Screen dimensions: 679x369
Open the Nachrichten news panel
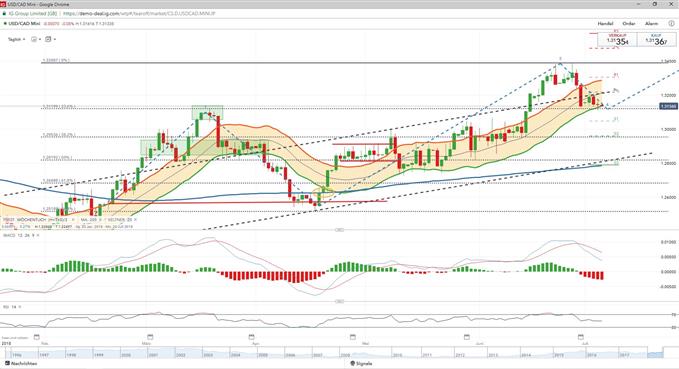[21, 363]
